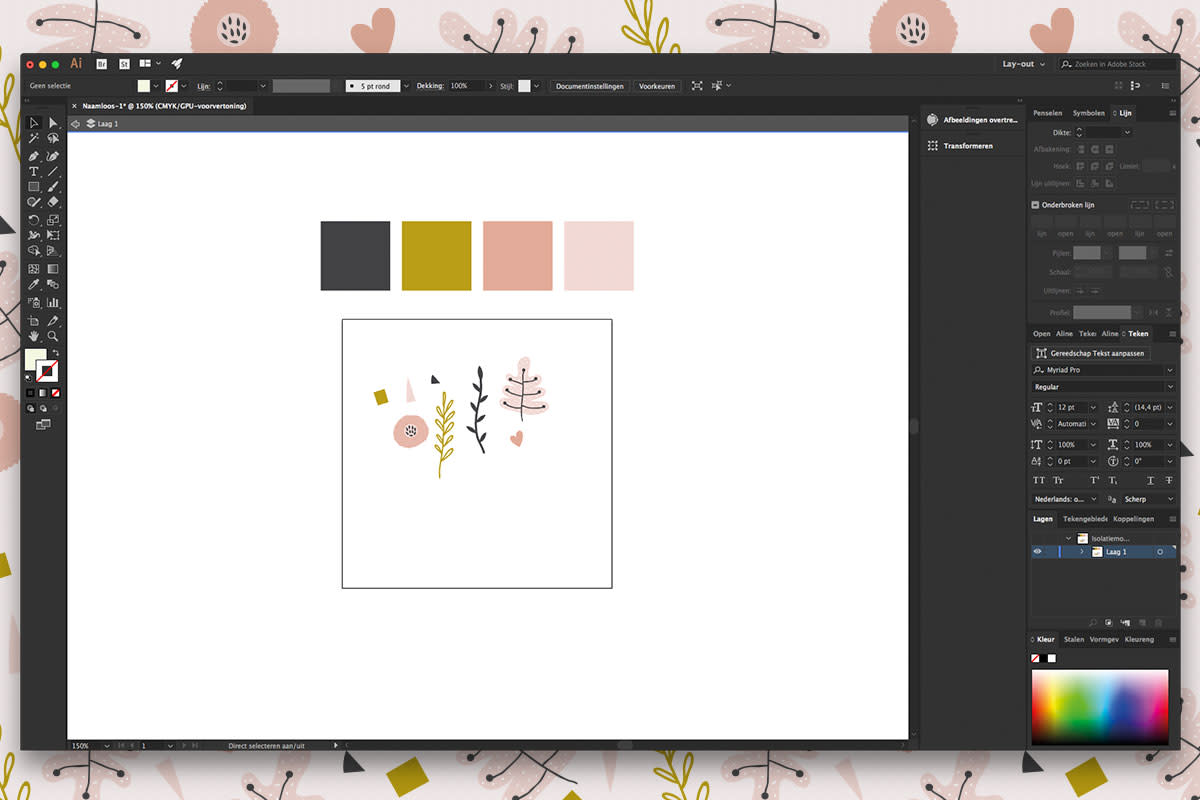Switch to the Symbolen tab
Image resolution: width=1200 pixels, height=800 pixels.
click(x=1089, y=113)
